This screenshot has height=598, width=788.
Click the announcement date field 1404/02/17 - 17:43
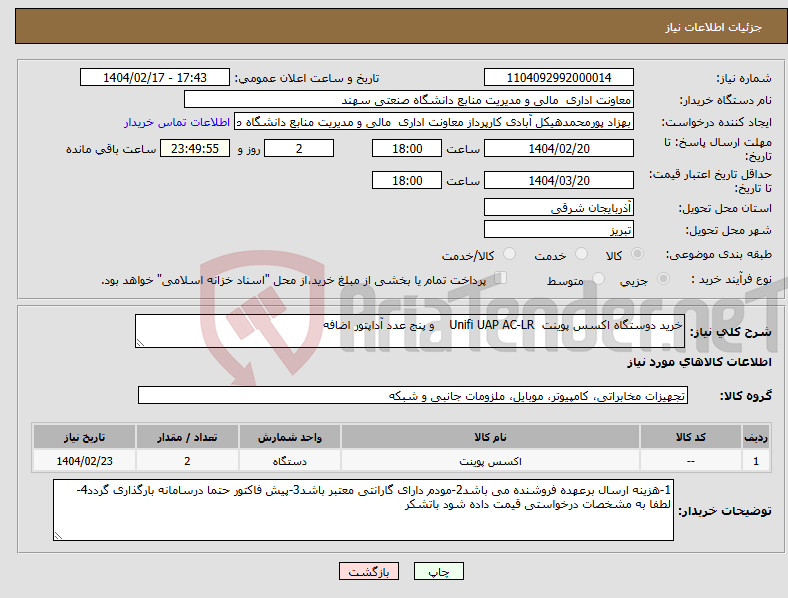tap(155, 77)
